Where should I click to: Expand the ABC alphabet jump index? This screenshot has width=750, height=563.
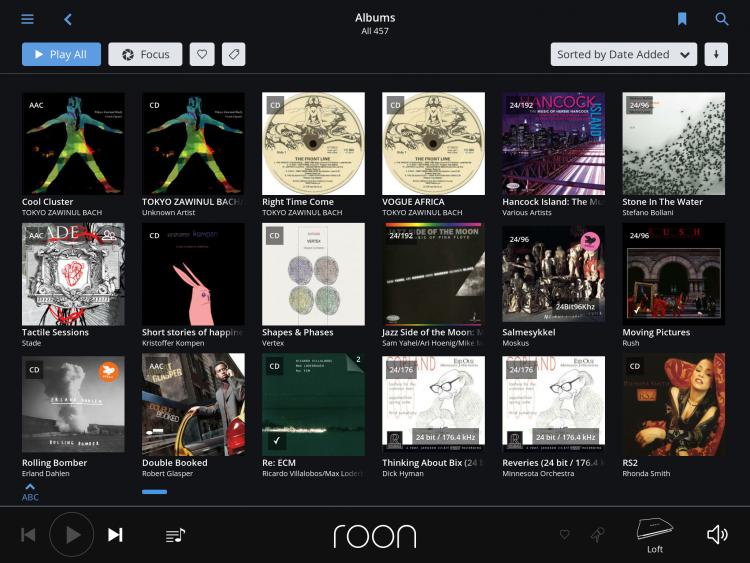(30, 492)
